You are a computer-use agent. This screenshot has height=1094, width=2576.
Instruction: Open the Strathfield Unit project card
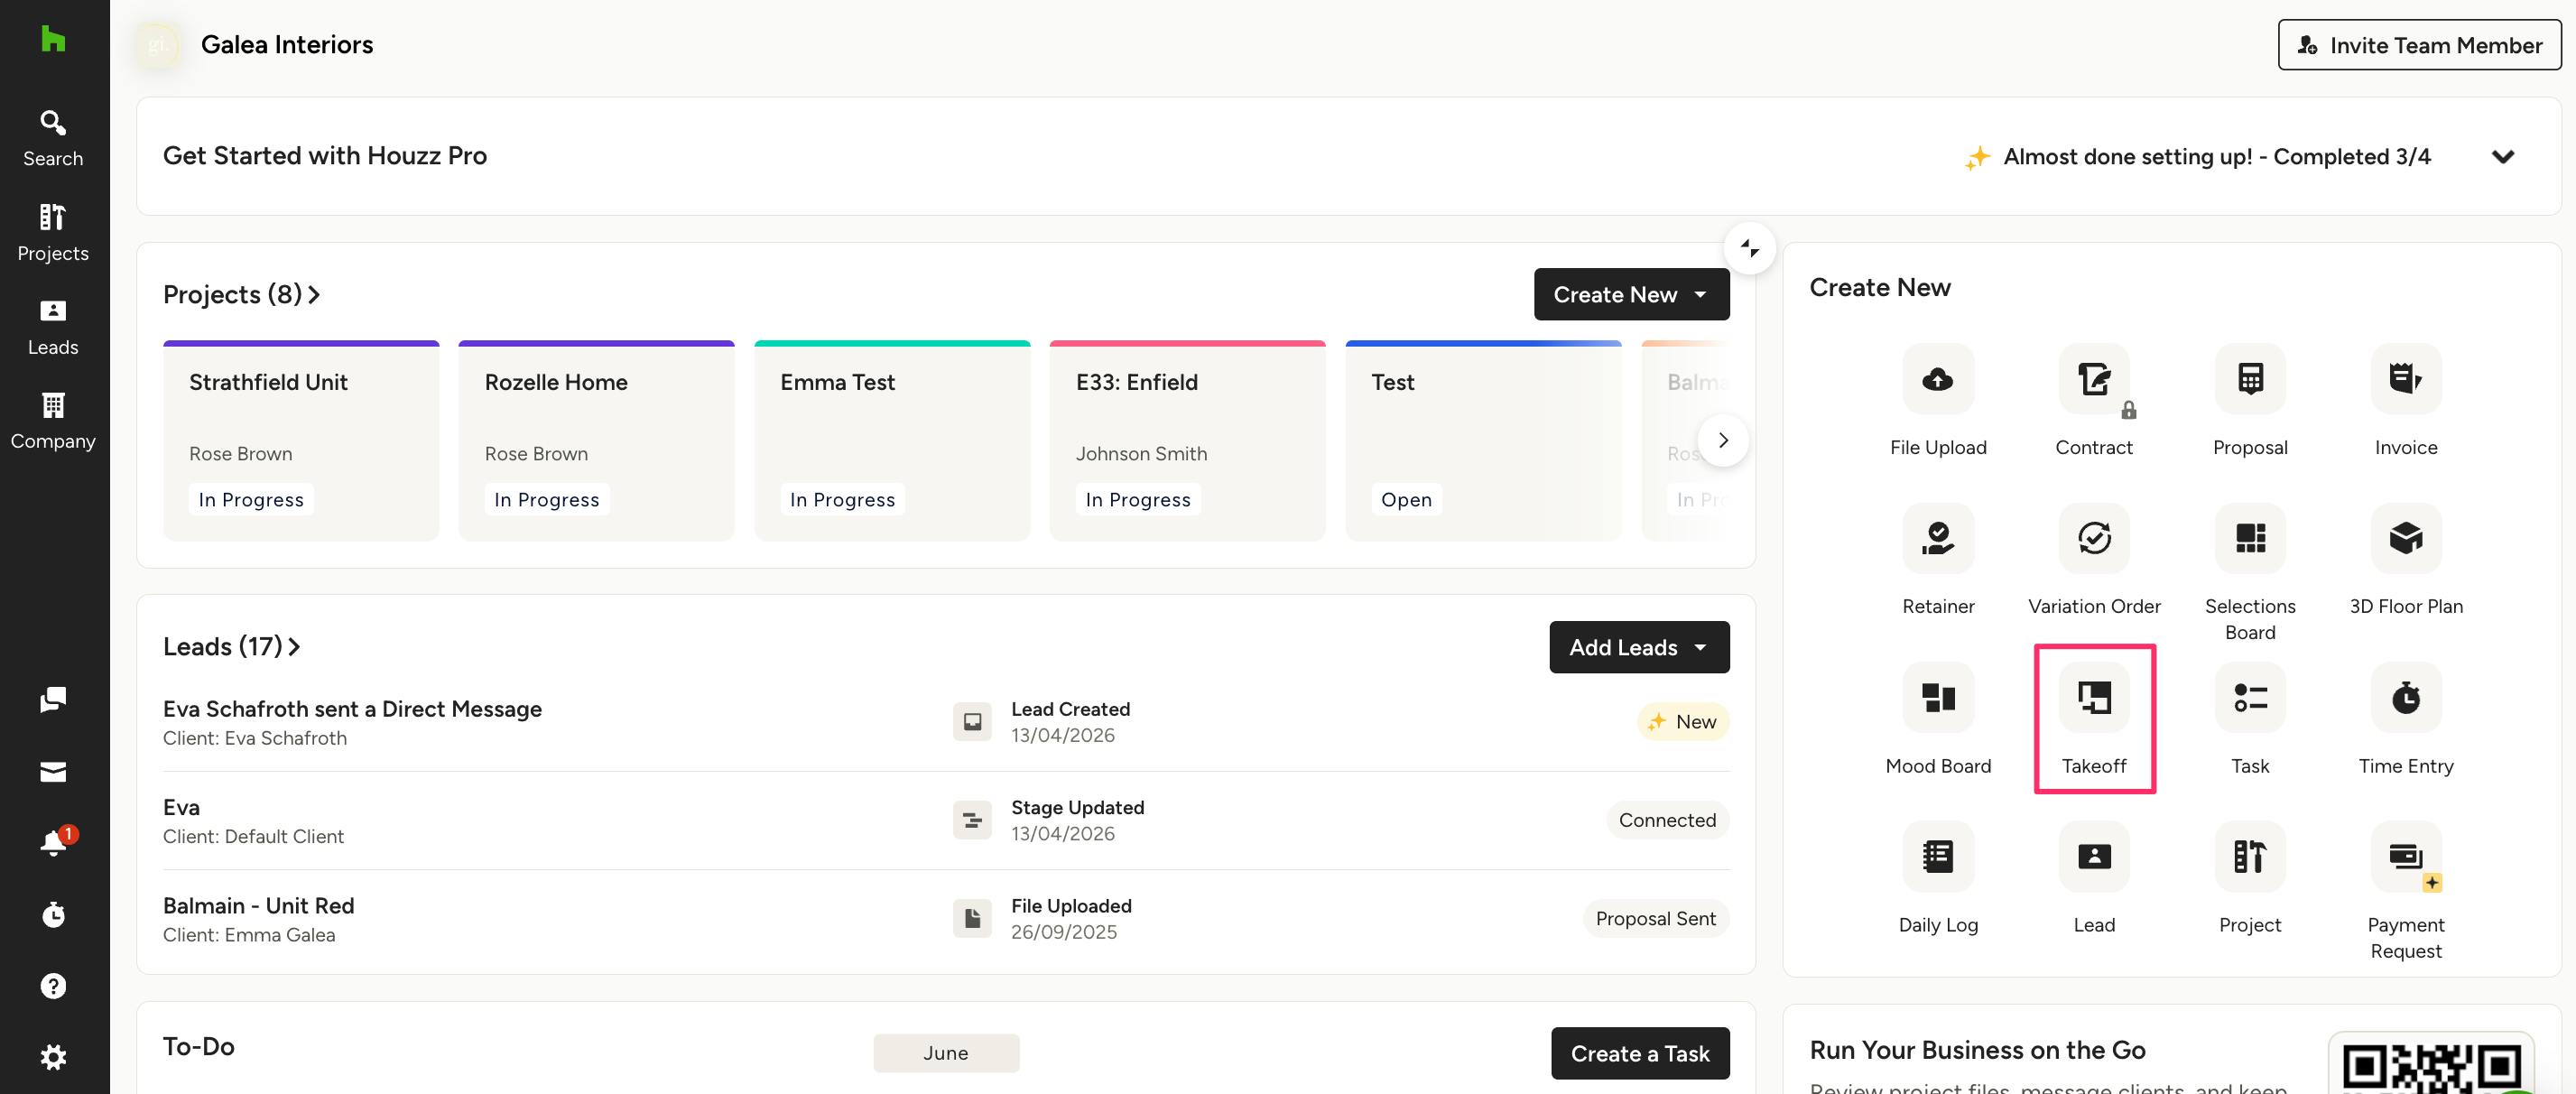tap(301, 440)
